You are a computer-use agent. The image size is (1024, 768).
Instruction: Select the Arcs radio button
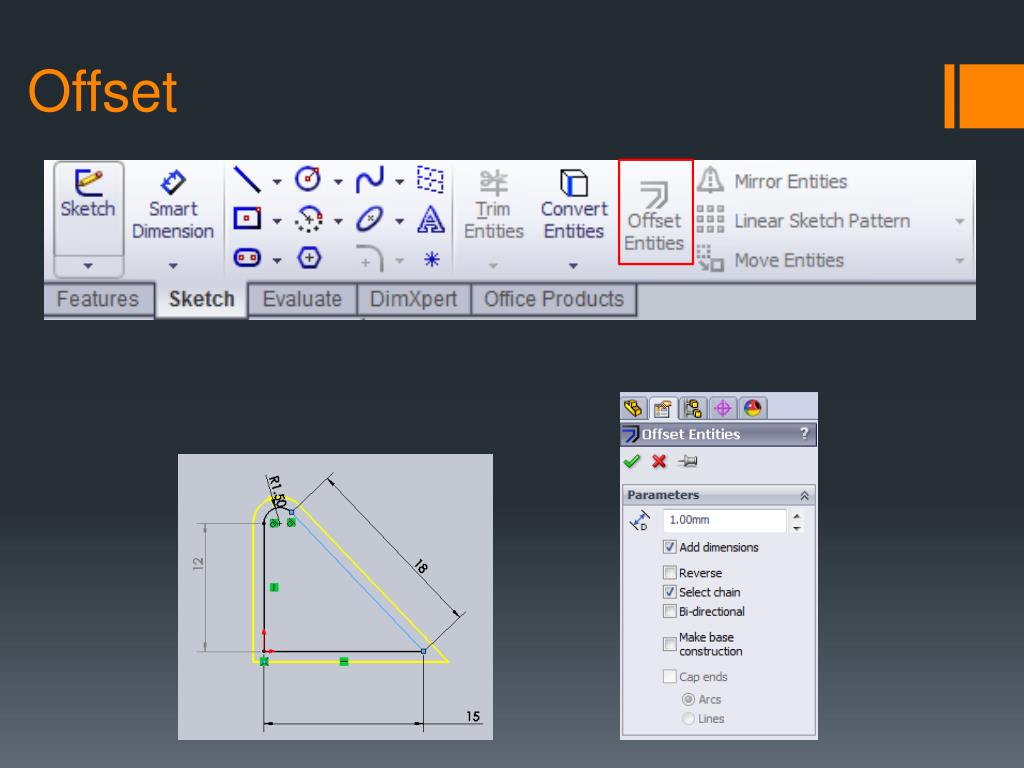pos(688,699)
